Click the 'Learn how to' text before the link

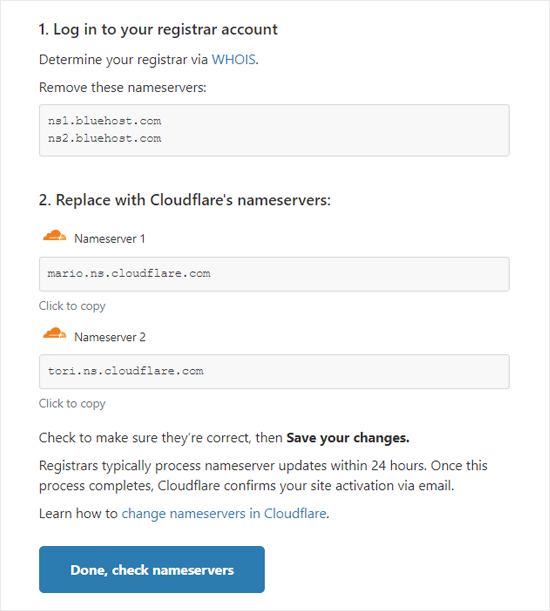tap(78, 514)
